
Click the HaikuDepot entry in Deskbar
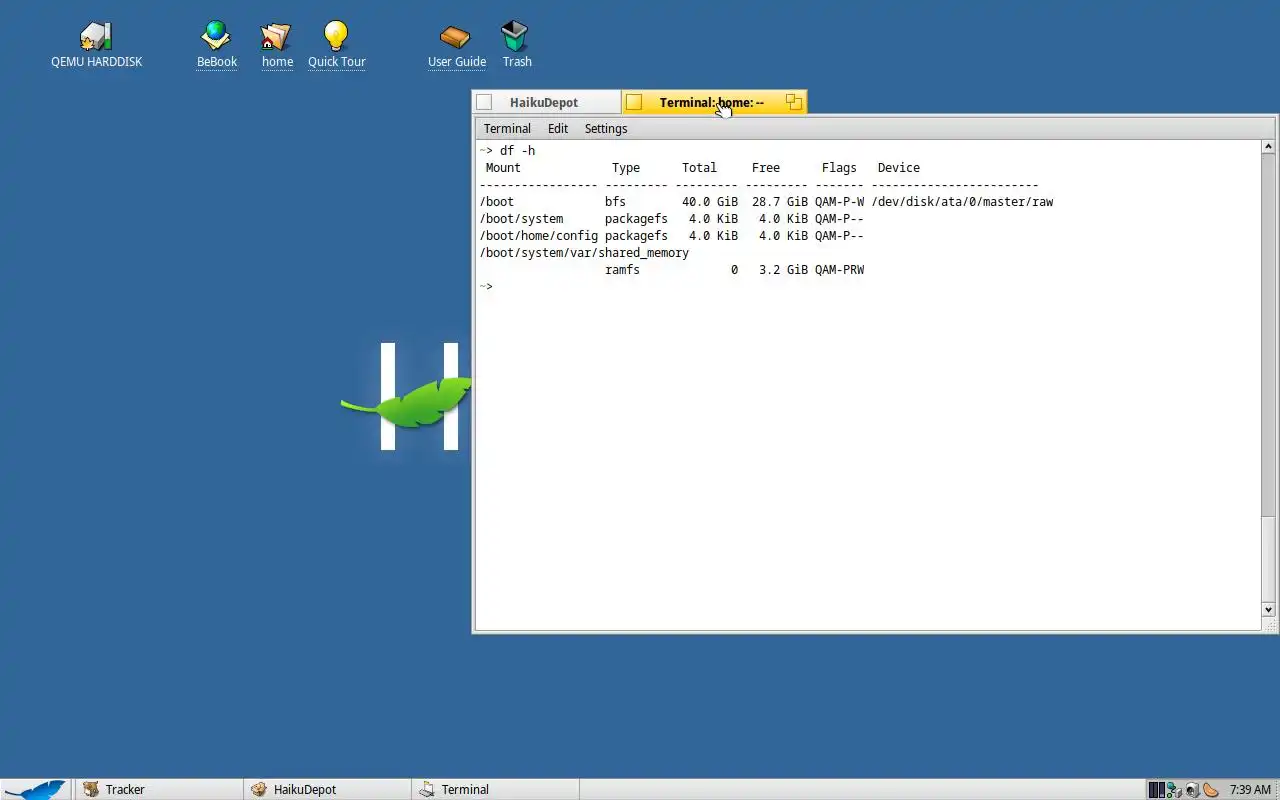click(x=327, y=789)
